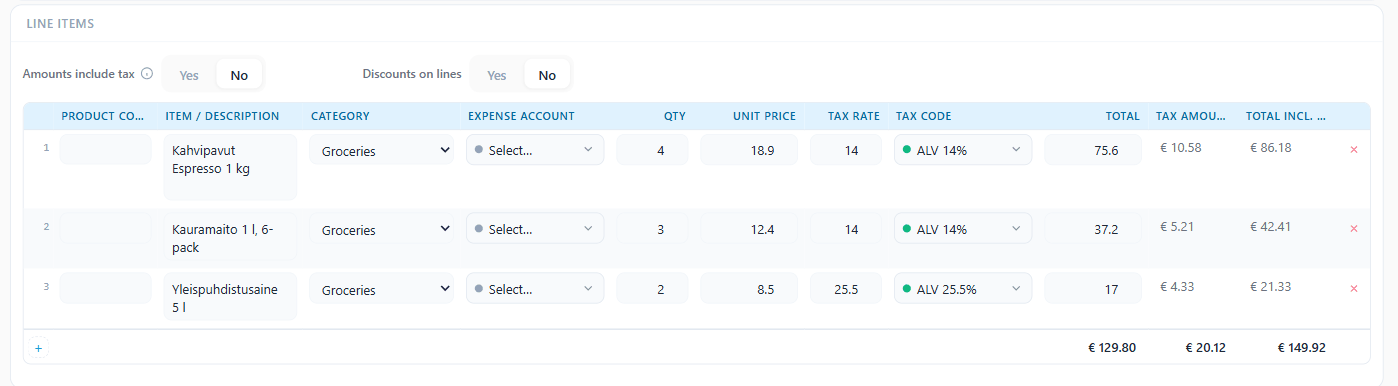Open Expense Account selector for Kauramaito row

[535, 229]
